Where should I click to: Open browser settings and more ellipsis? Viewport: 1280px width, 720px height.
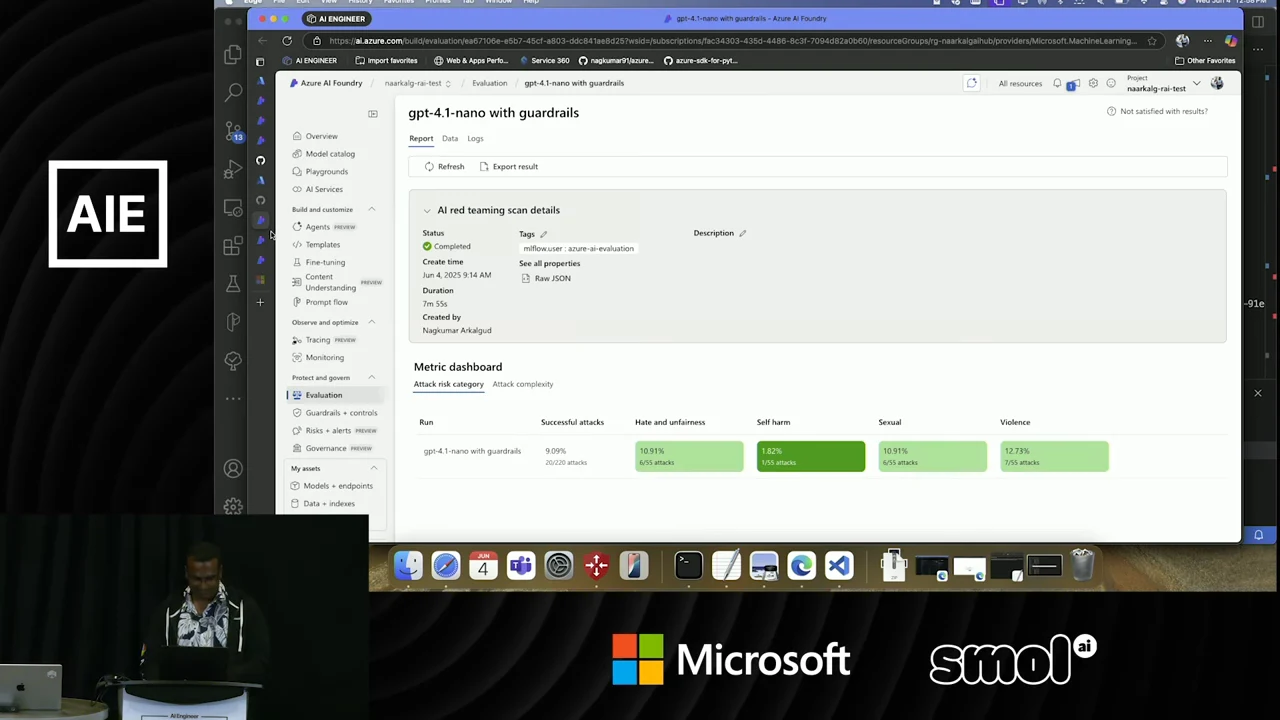pos(1207,41)
